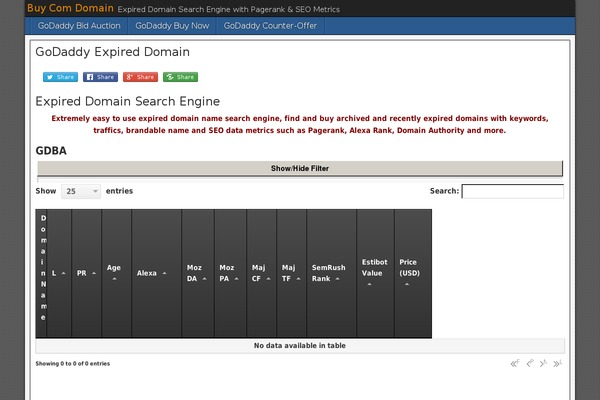Sort table by PR column
The image size is (600, 400).
[86, 273]
